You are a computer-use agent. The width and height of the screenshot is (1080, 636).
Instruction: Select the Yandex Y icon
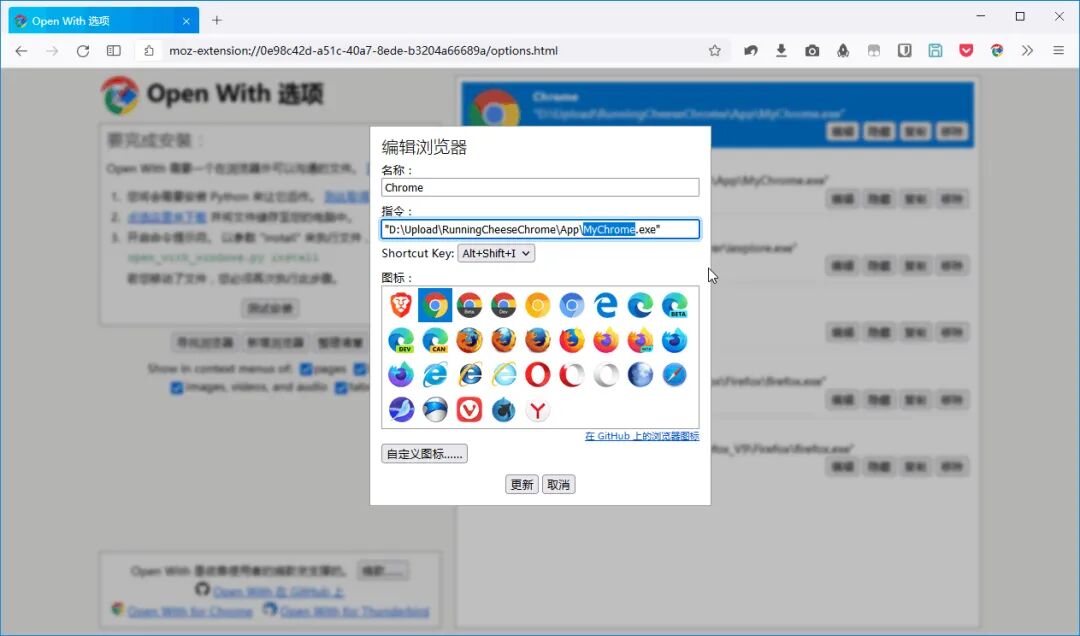click(x=538, y=410)
